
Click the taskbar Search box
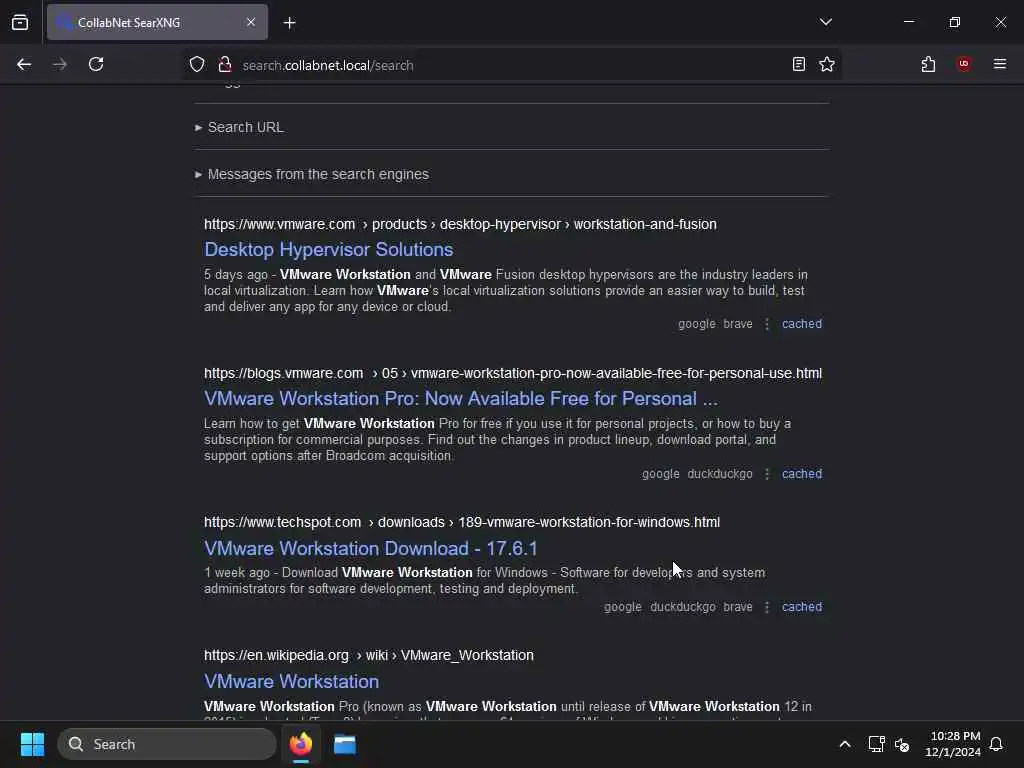click(167, 744)
